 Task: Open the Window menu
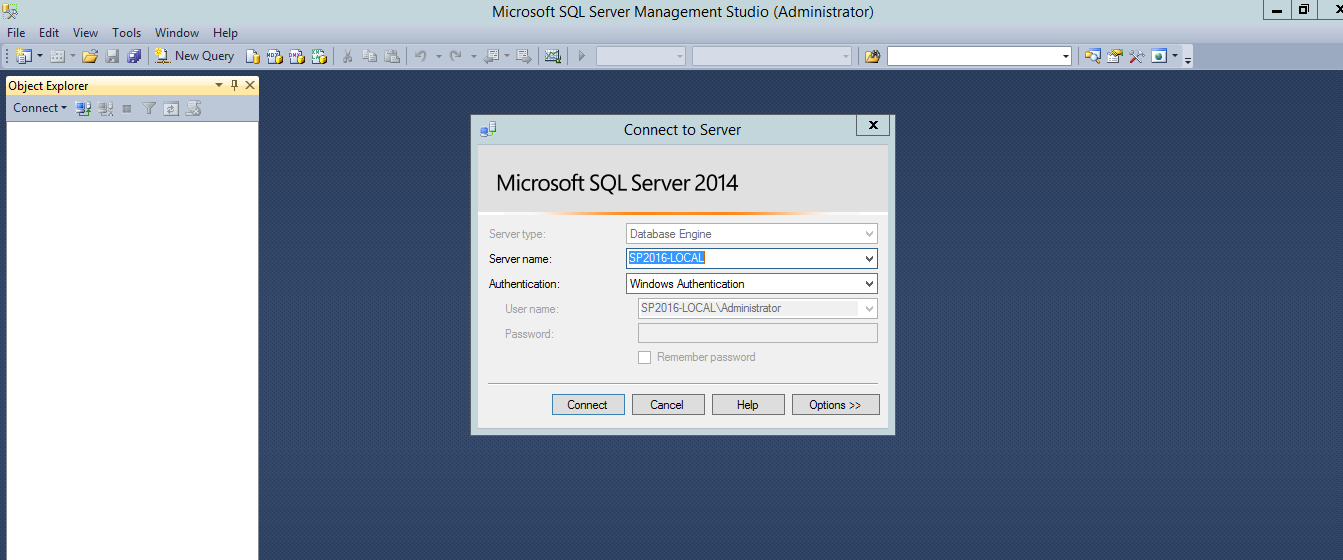tap(177, 33)
